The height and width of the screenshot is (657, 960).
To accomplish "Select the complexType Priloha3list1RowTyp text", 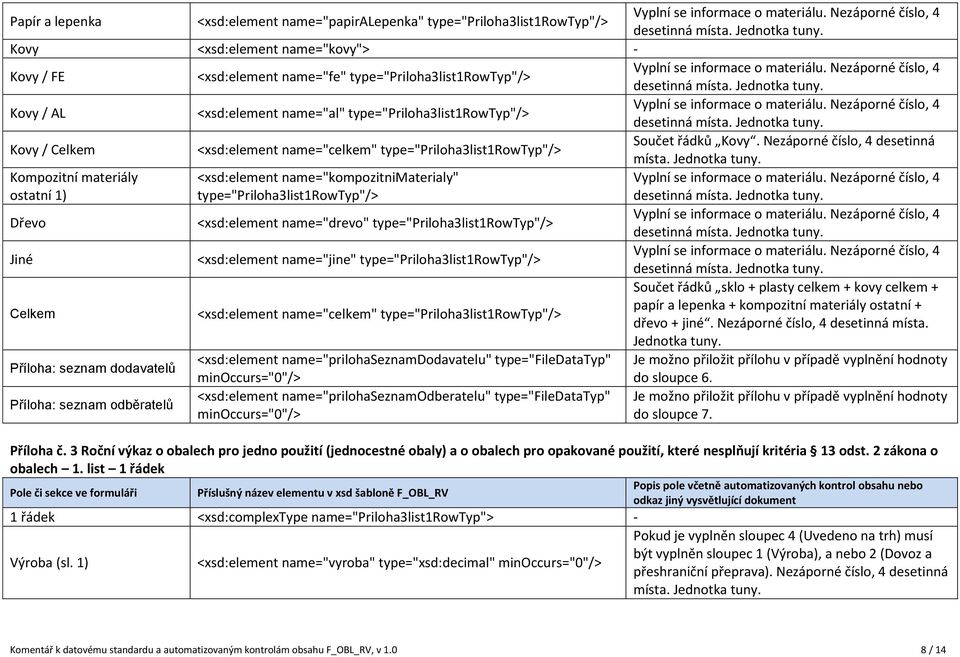I will pyautogui.click(x=345, y=517).
